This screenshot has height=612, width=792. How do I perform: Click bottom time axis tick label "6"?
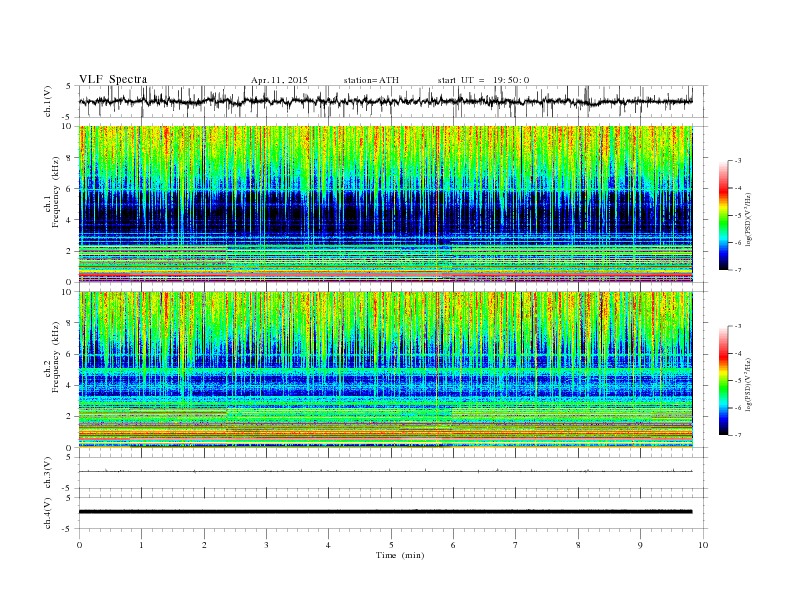pyautogui.click(x=453, y=545)
